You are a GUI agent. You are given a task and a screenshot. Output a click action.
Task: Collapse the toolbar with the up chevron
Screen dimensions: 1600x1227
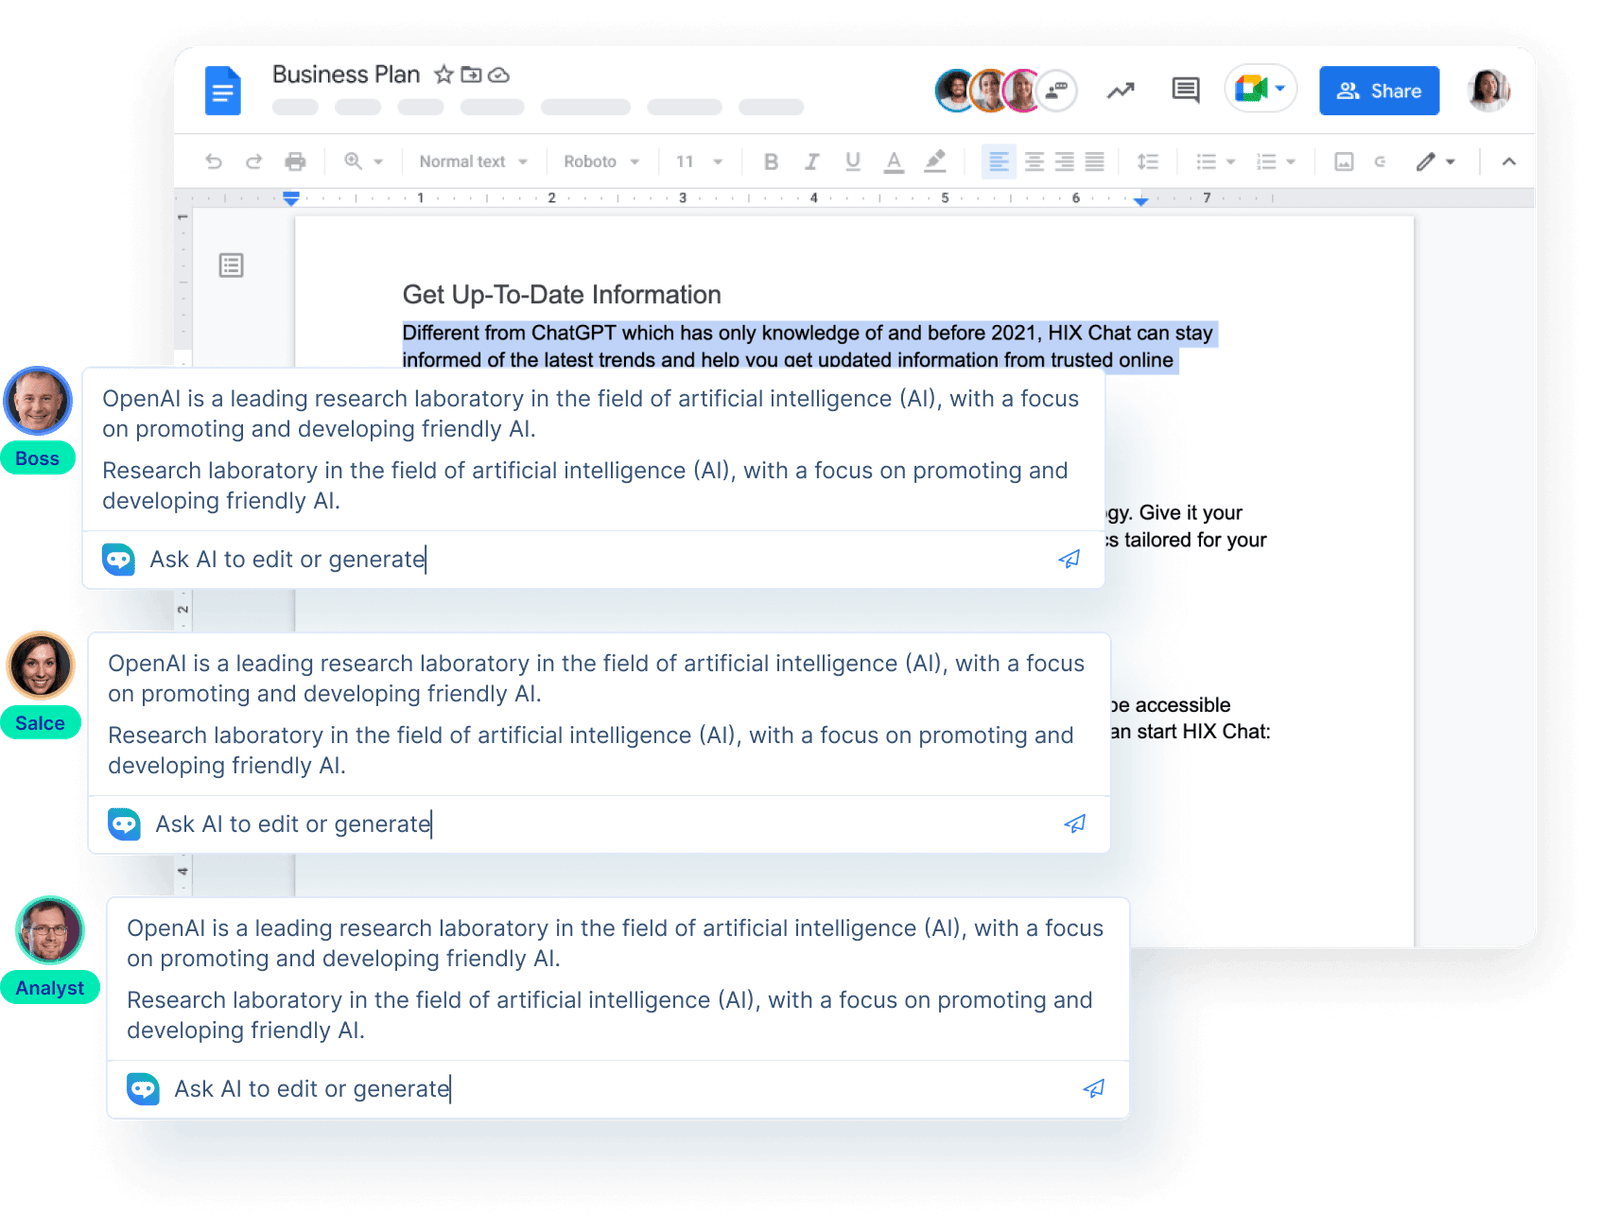click(x=1509, y=162)
